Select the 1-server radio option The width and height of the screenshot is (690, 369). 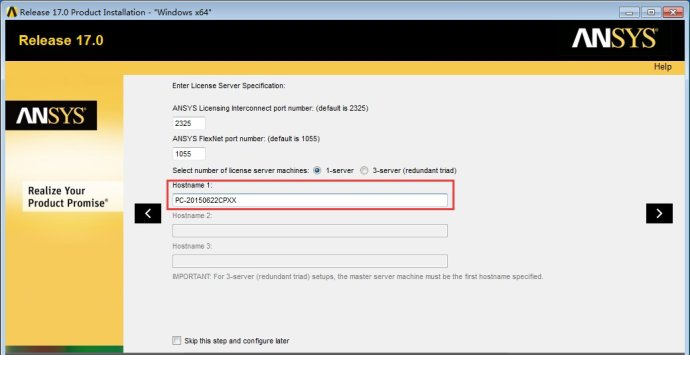pyautogui.click(x=317, y=171)
